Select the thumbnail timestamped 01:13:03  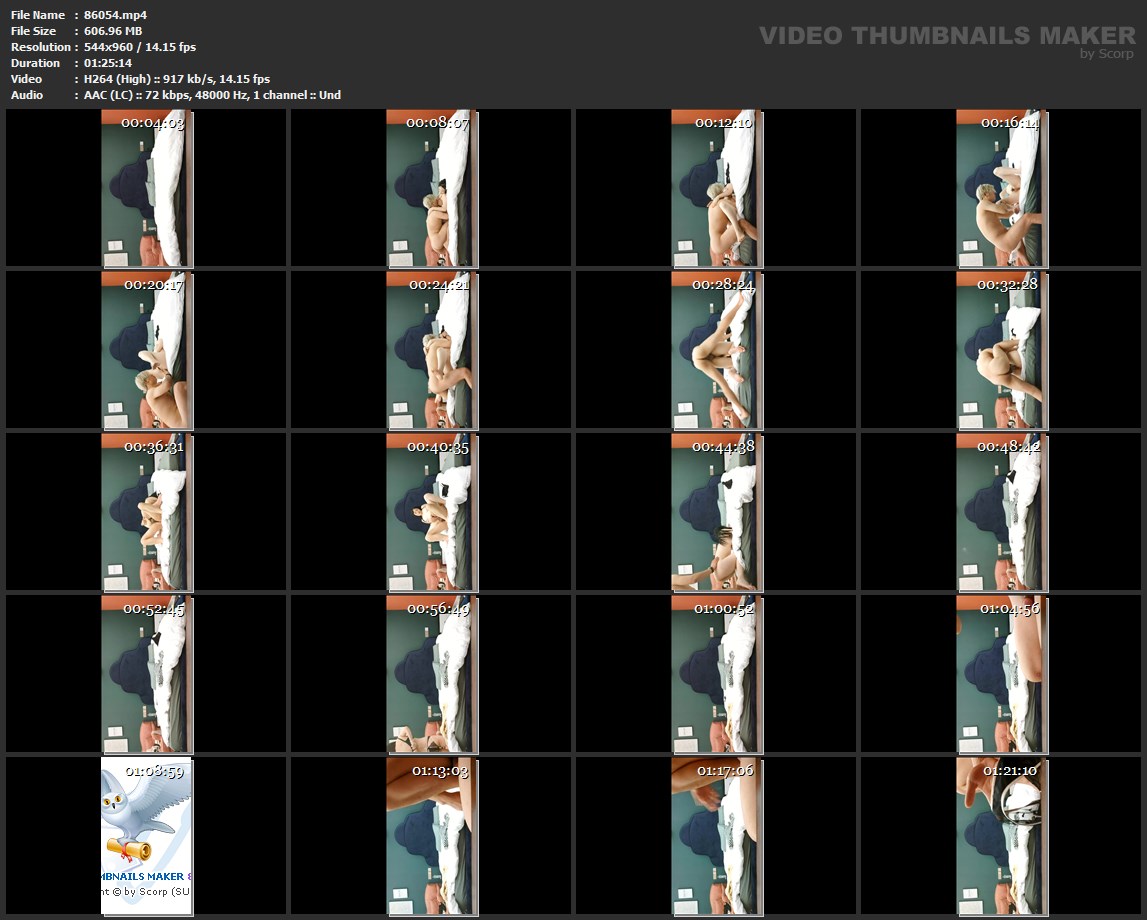pyautogui.click(x=431, y=836)
